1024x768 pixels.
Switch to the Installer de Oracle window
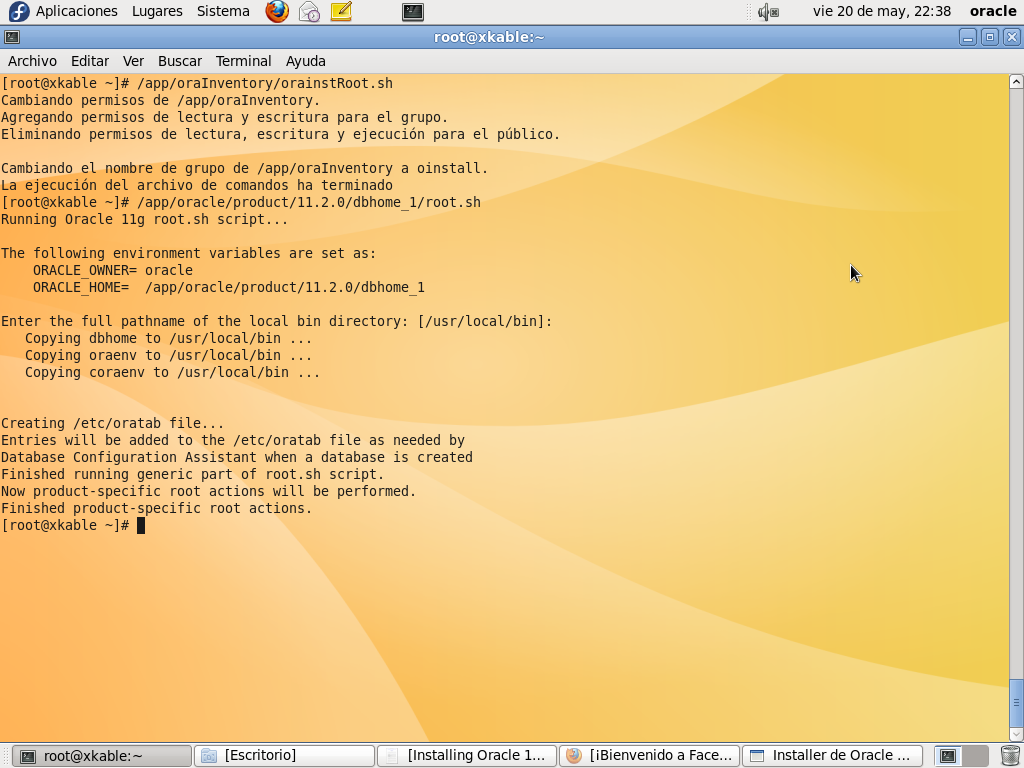pos(833,756)
